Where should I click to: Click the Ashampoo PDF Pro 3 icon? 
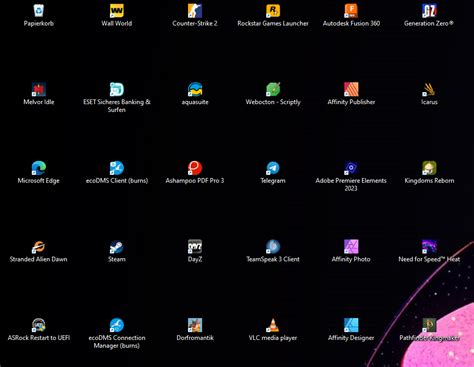pos(195,168)
